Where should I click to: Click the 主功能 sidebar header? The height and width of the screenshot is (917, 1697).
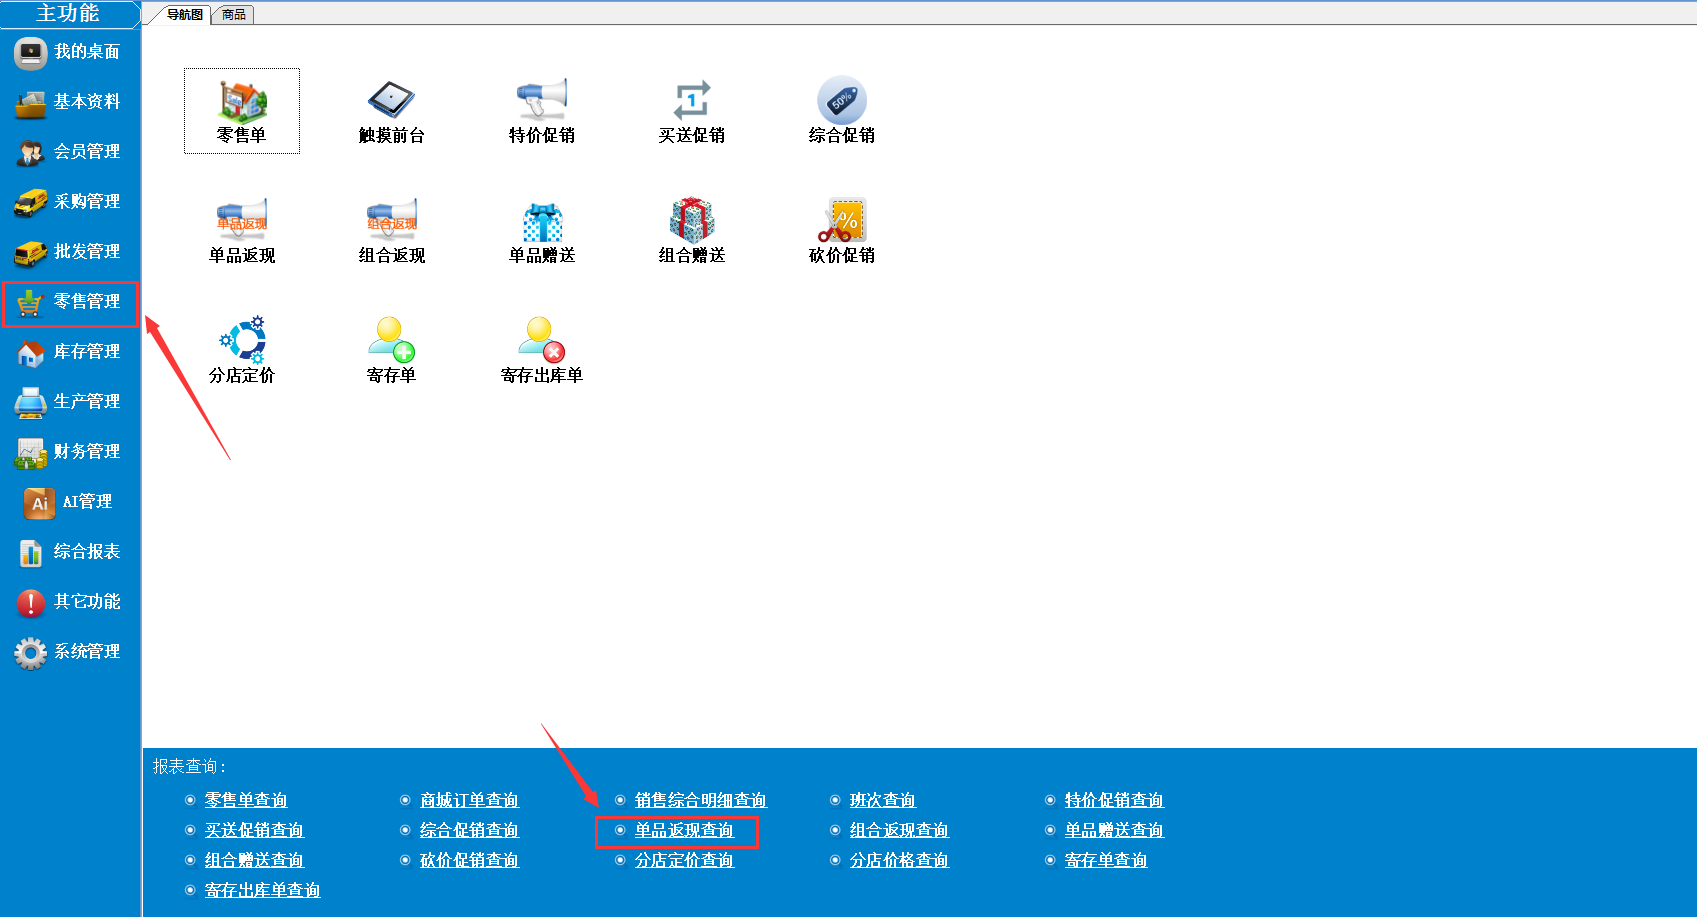tap(69, 14)
